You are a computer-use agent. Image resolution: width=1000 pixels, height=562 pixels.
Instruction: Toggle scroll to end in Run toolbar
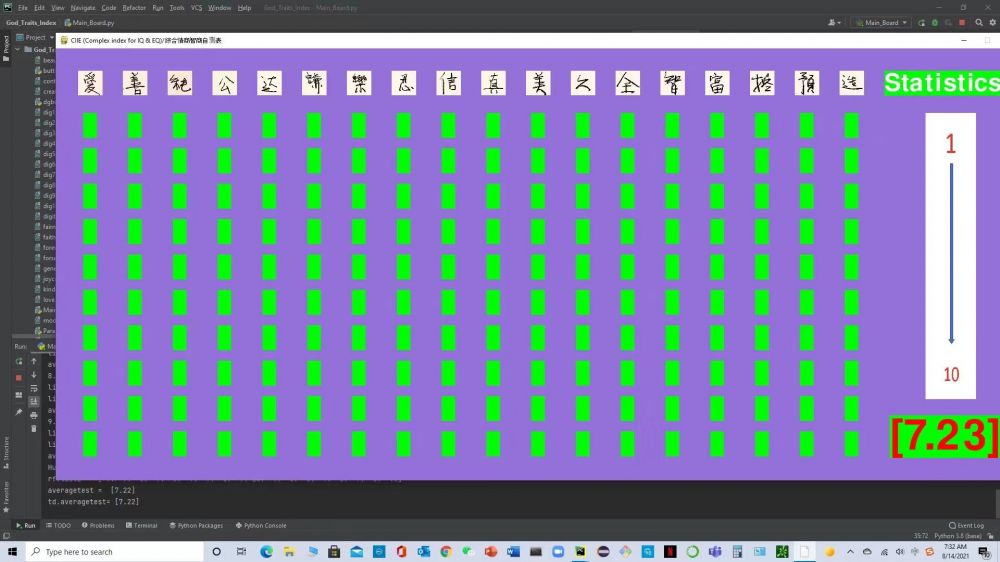[34, 401]
